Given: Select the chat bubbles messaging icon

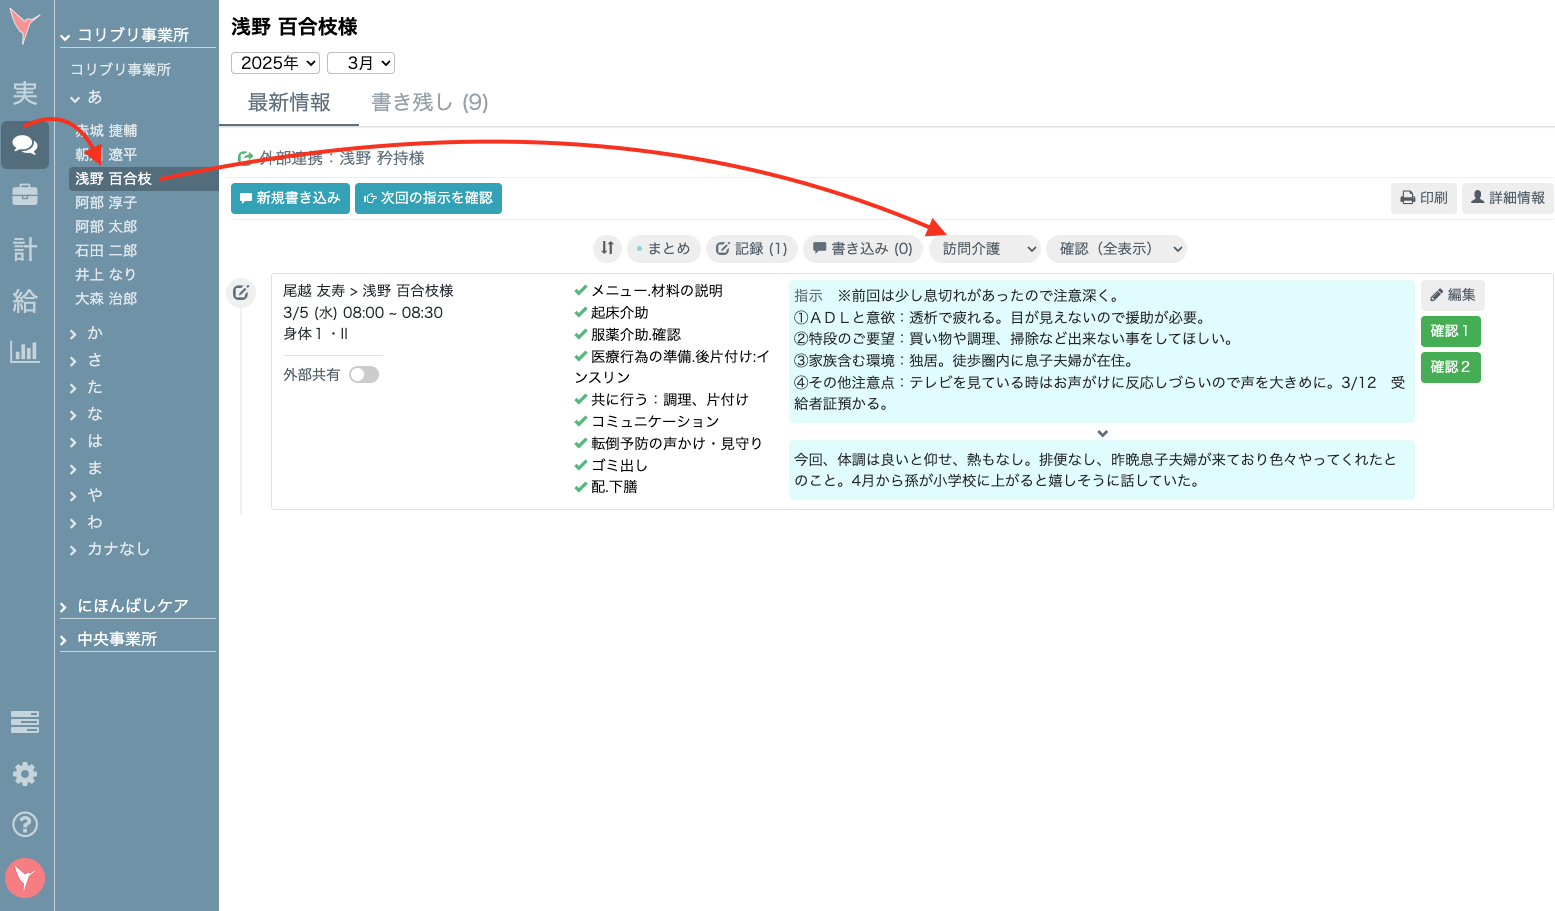Looking at the screenshot, I should [x=25, y=144].
